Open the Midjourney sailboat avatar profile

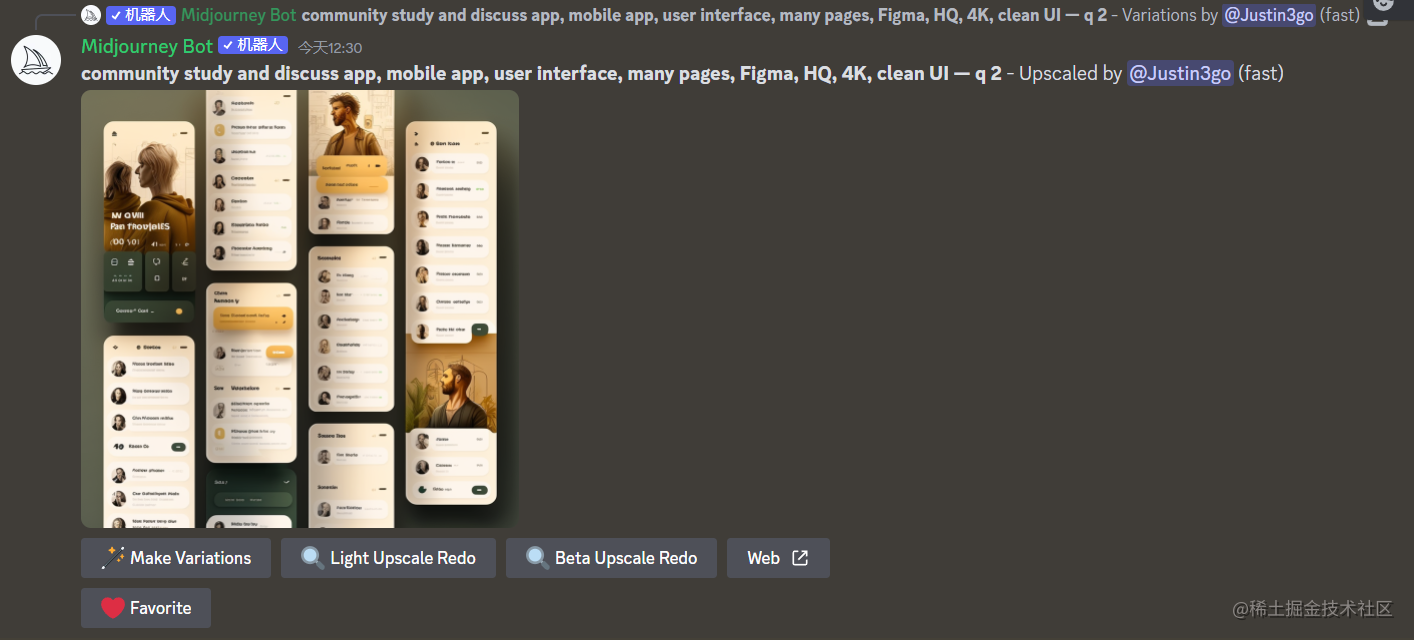click(36, 59)
